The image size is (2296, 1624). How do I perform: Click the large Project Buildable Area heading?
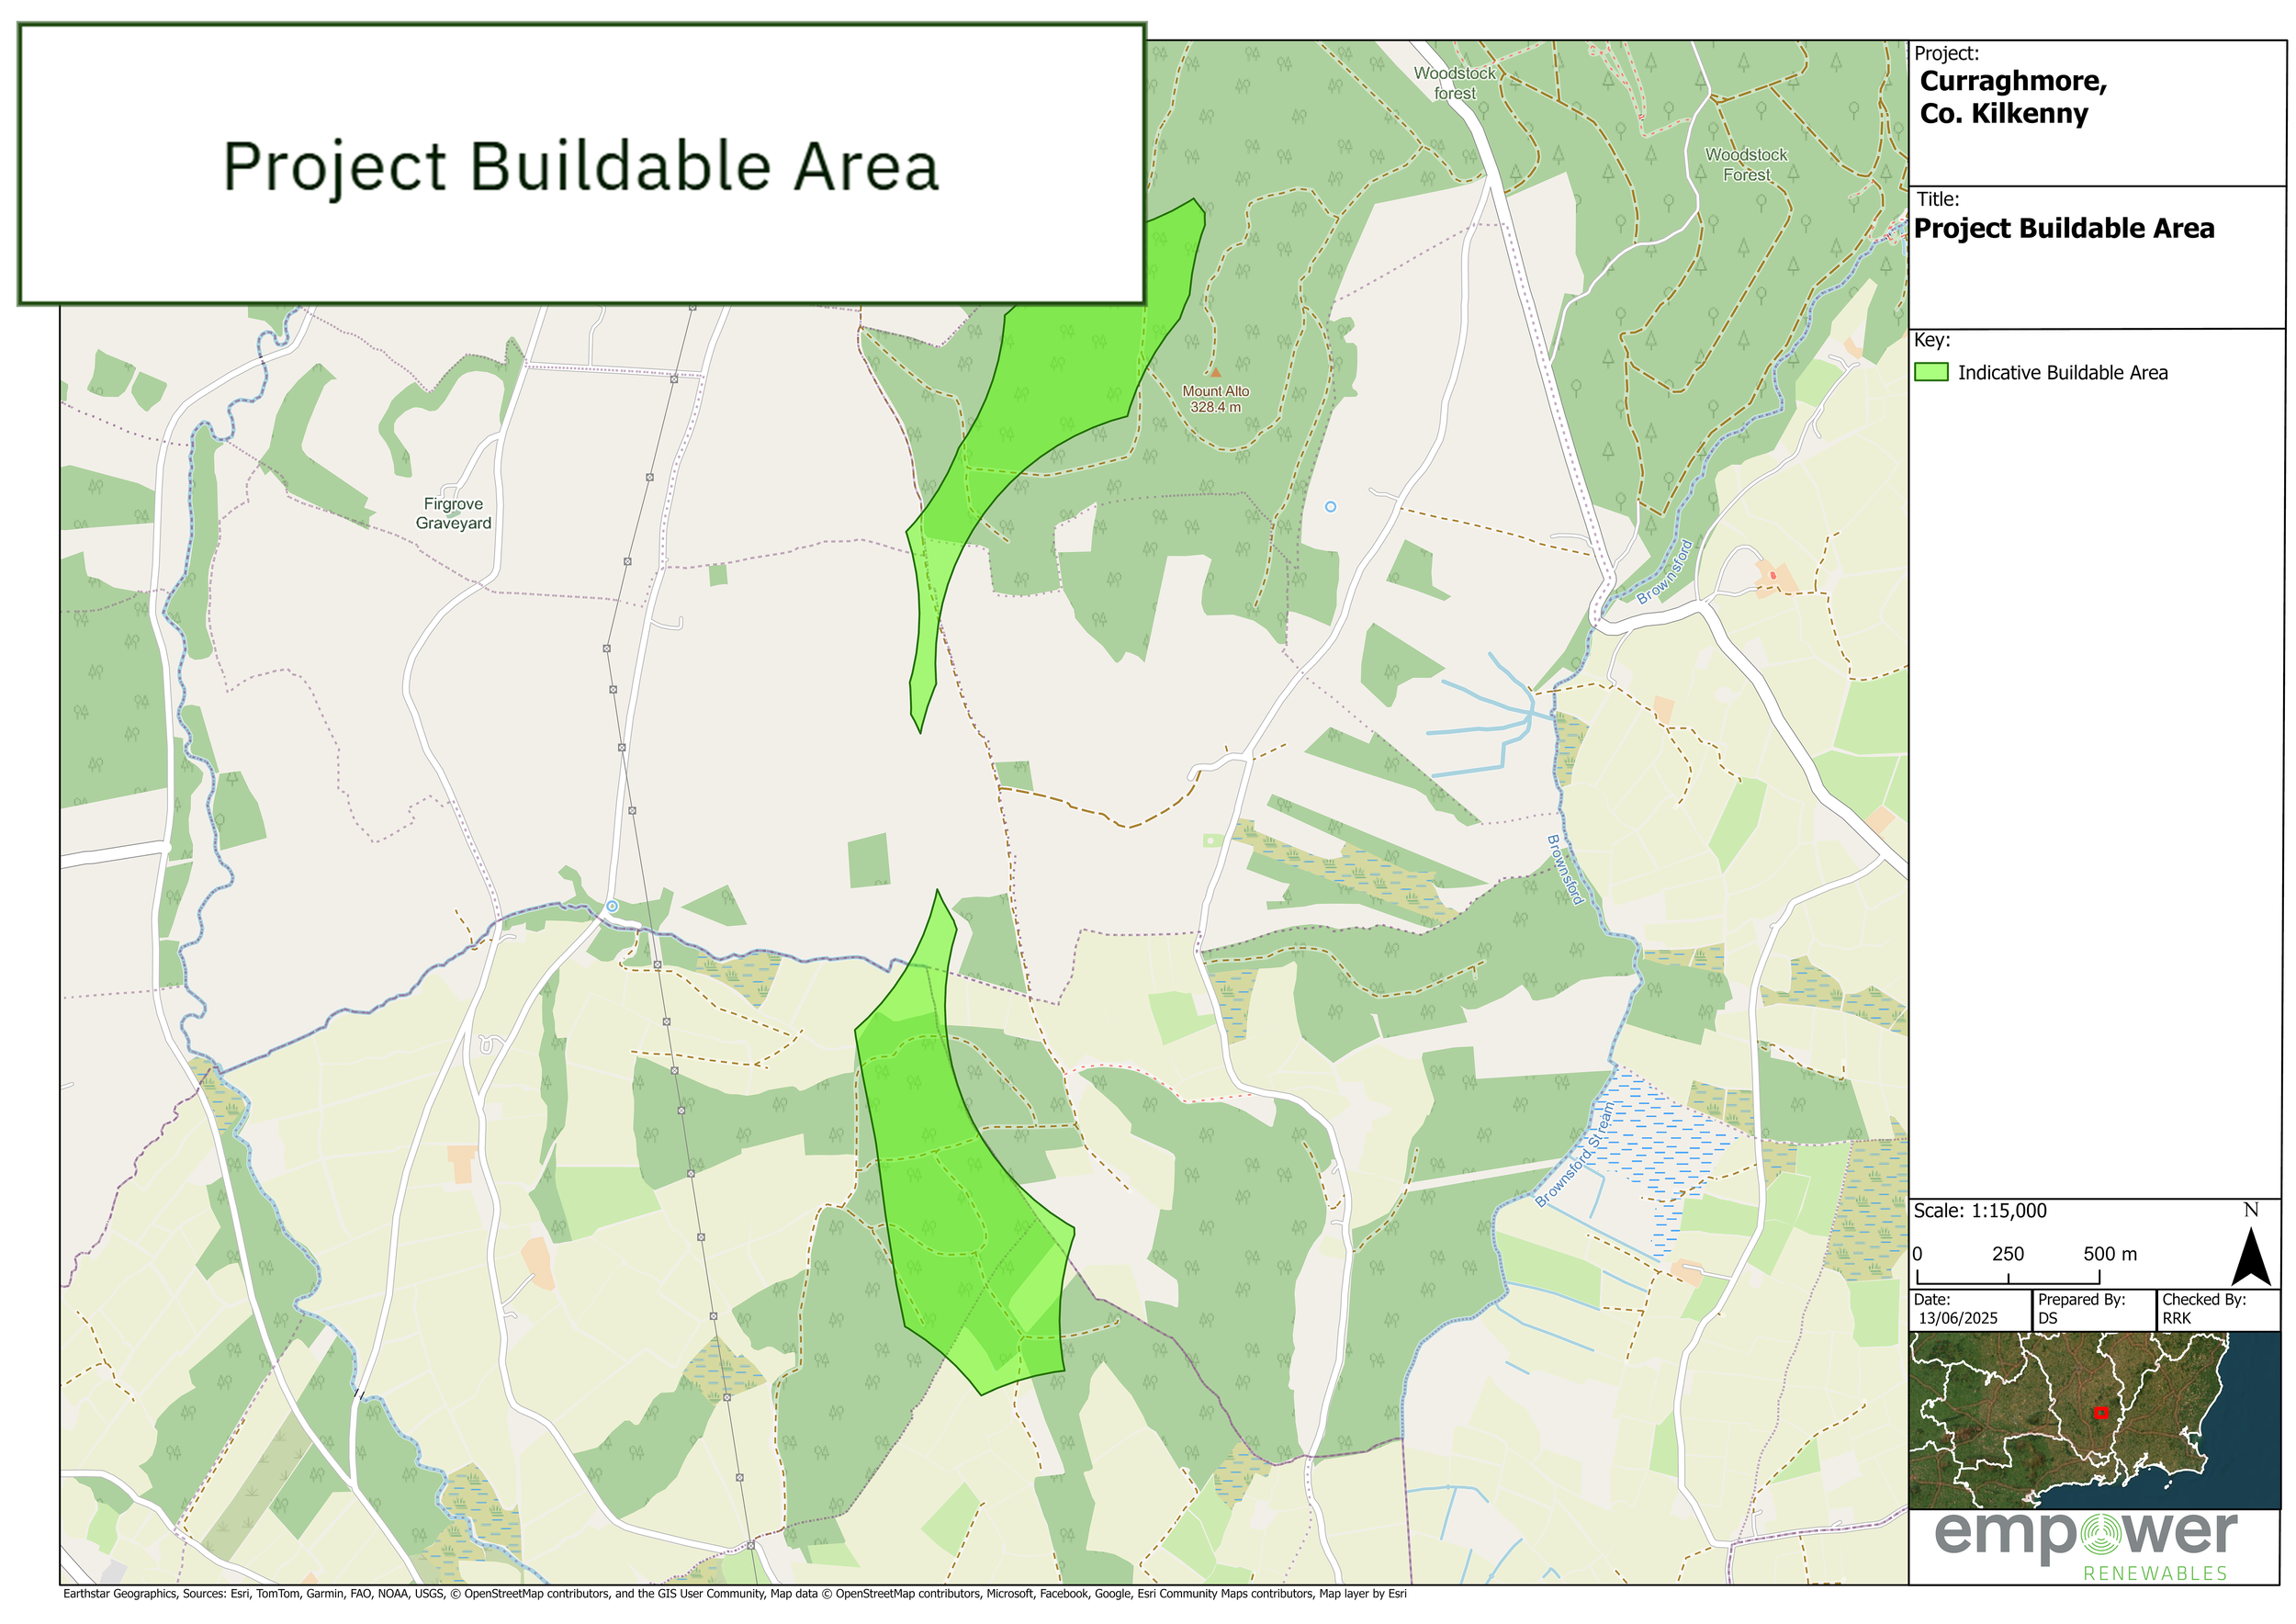point(580,166)
